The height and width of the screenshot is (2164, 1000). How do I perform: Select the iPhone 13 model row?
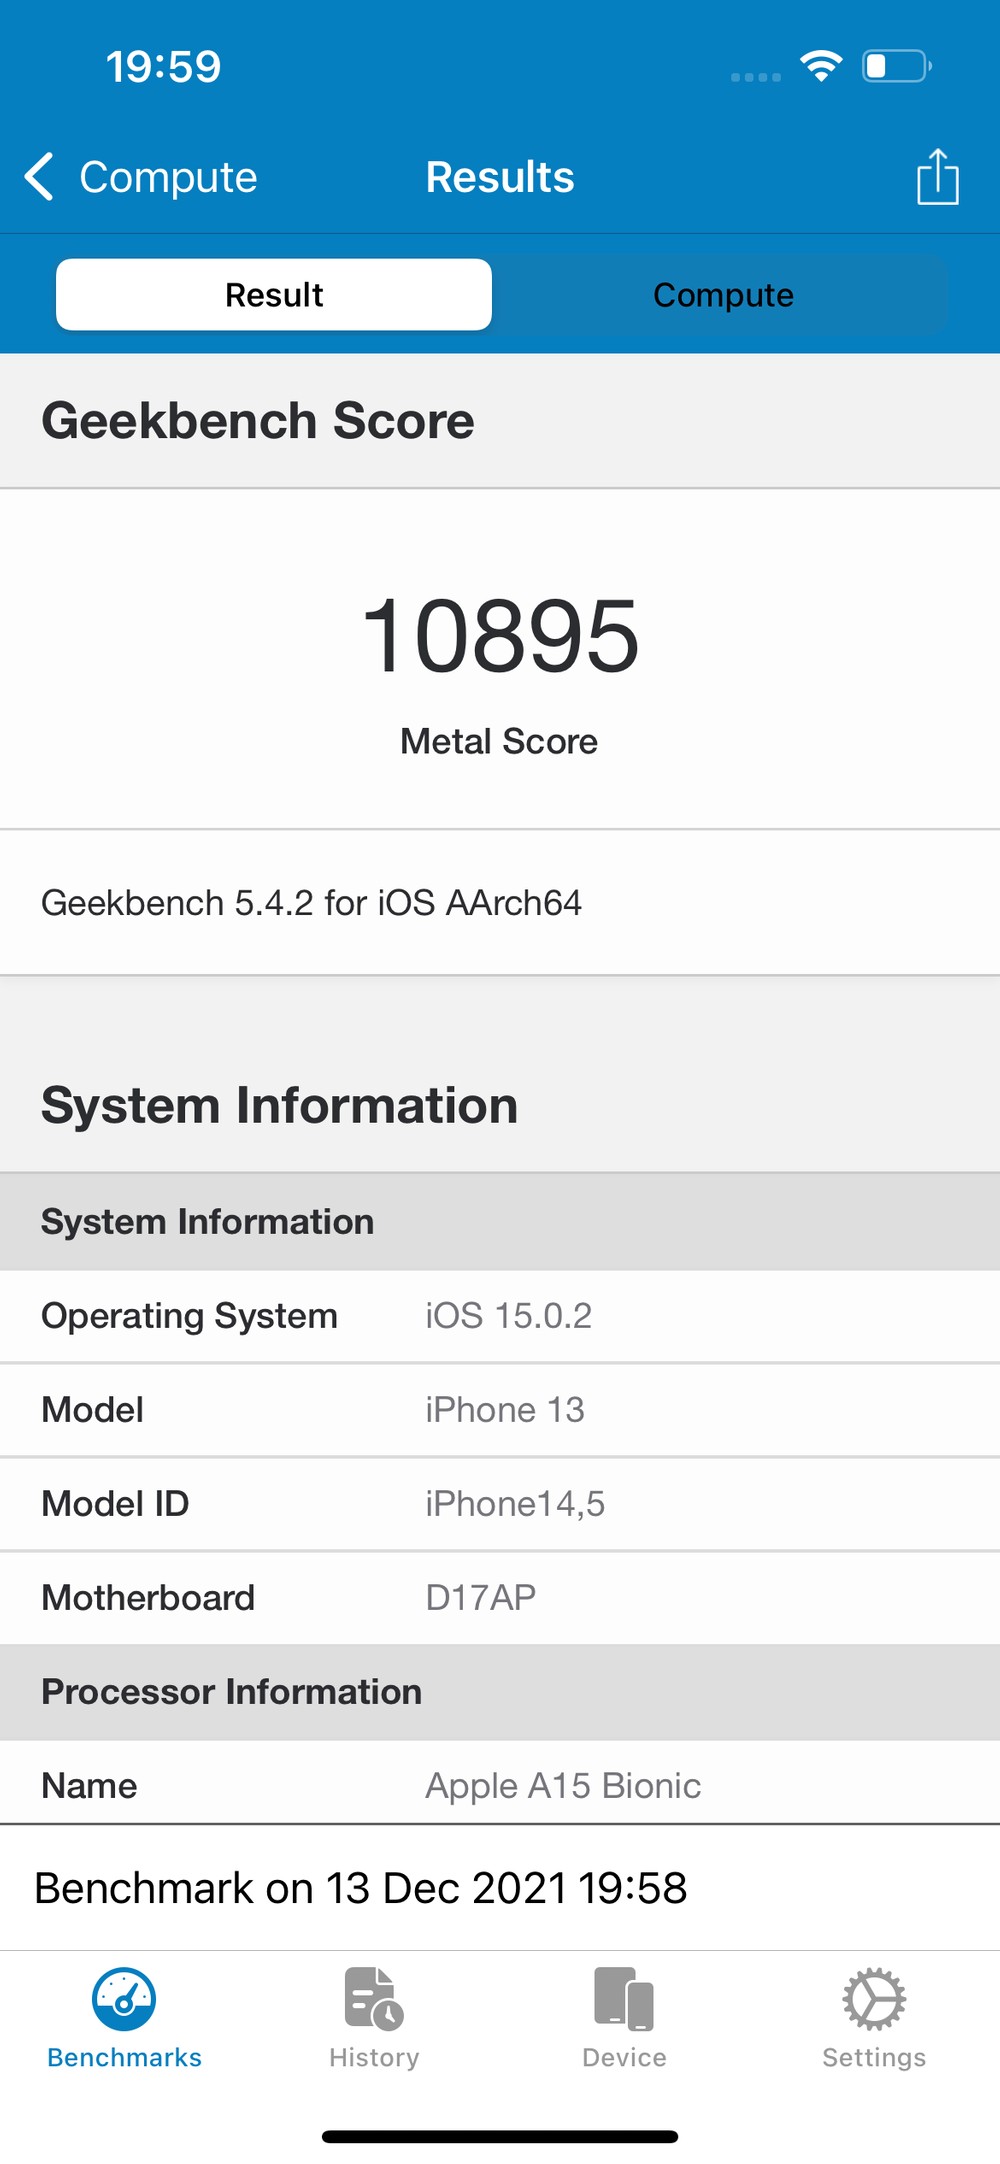(x=500, y=1410)
